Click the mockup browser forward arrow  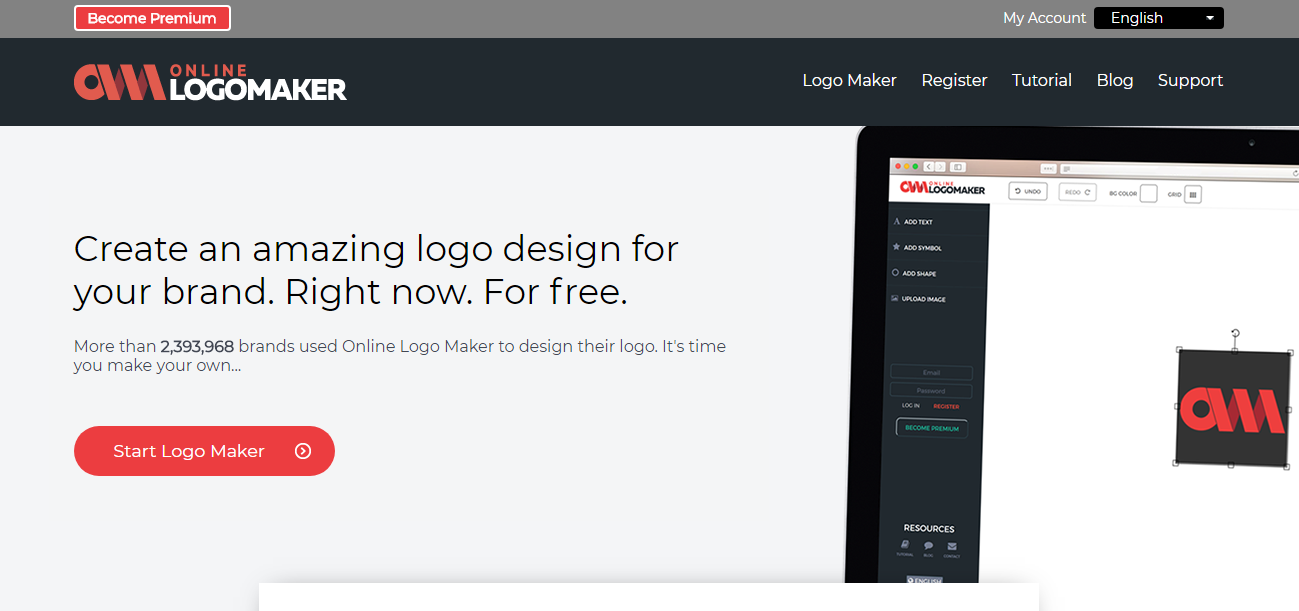pyautogui.click(x=940, y=166)
